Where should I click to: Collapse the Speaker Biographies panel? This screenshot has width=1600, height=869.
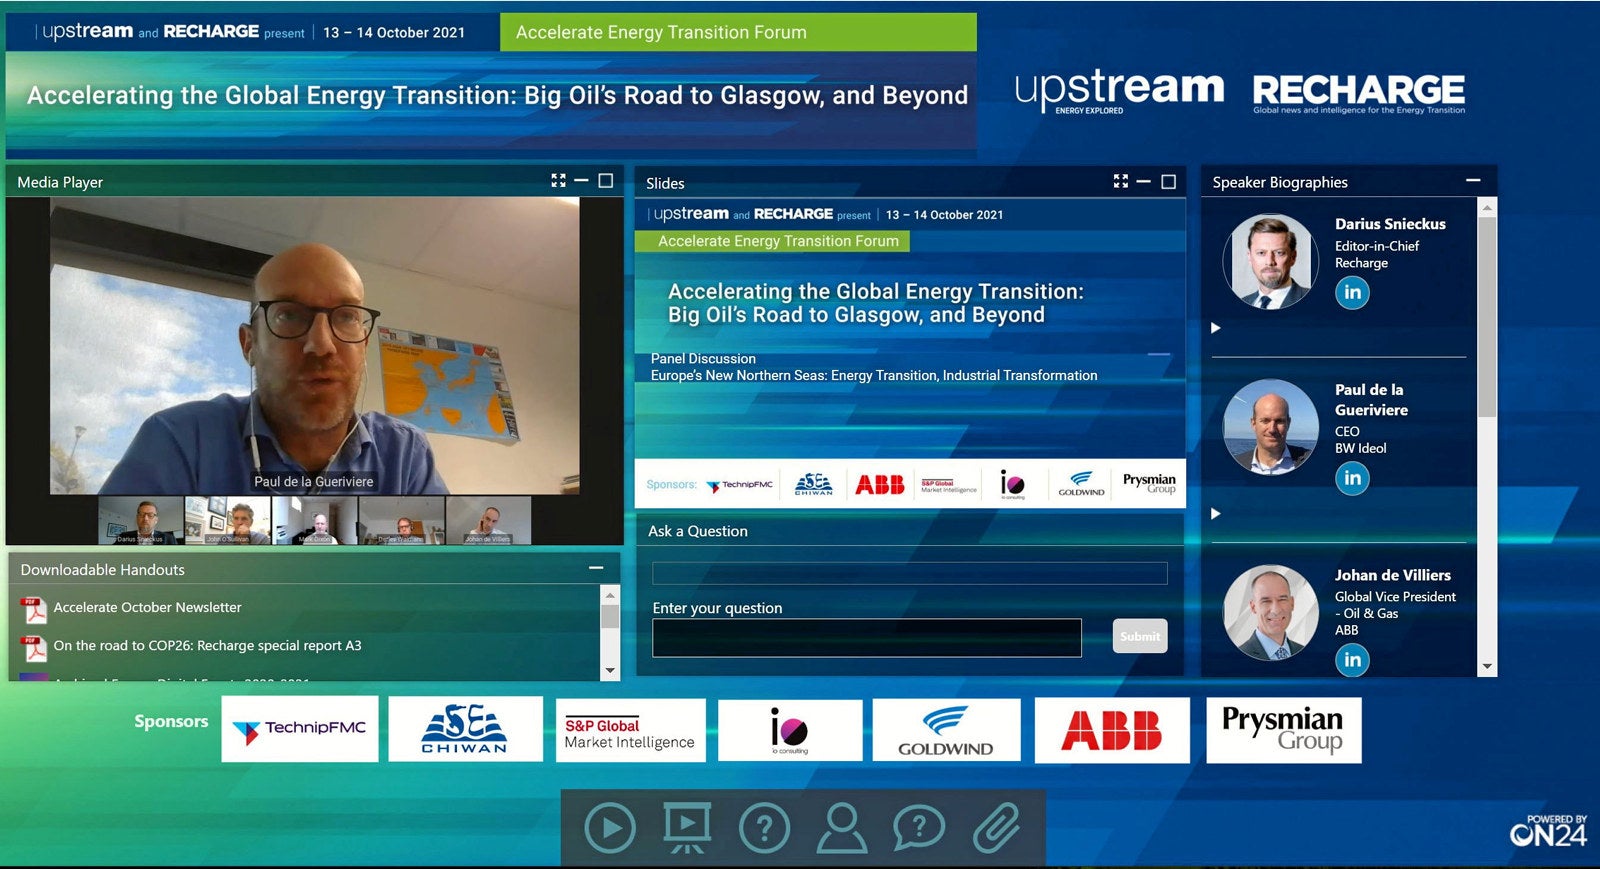pyautogui.click(x=1472, y=181)
